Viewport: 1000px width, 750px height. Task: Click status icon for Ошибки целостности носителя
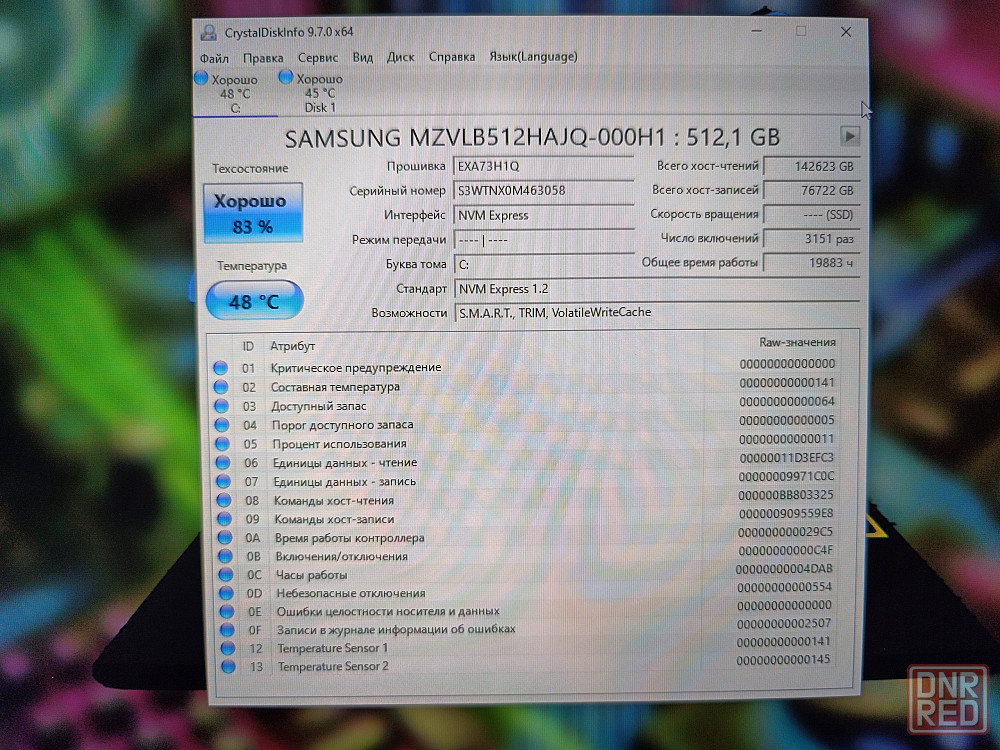point(227,612)
